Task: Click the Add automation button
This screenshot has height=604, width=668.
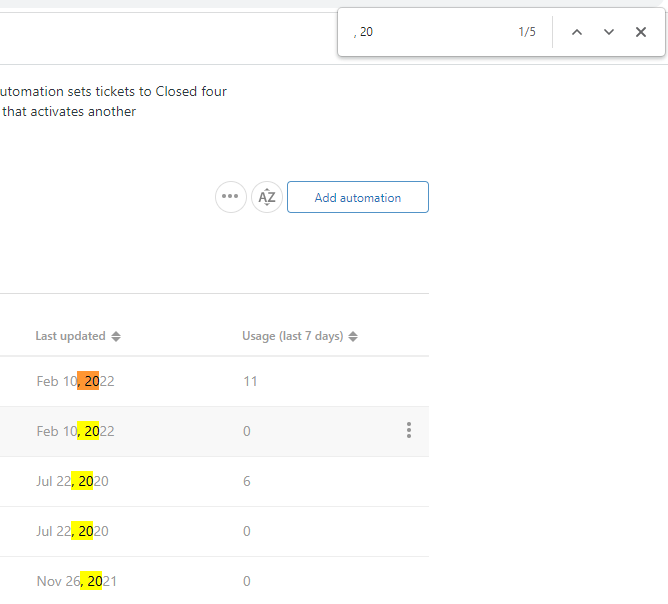Action: point(357,197)
